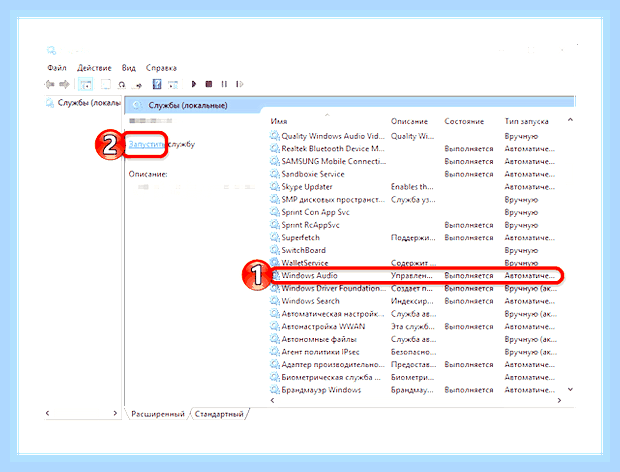Screen dimensions: 620x472
Task: Select the WalletService row name
Action: (x=304, y=262)
